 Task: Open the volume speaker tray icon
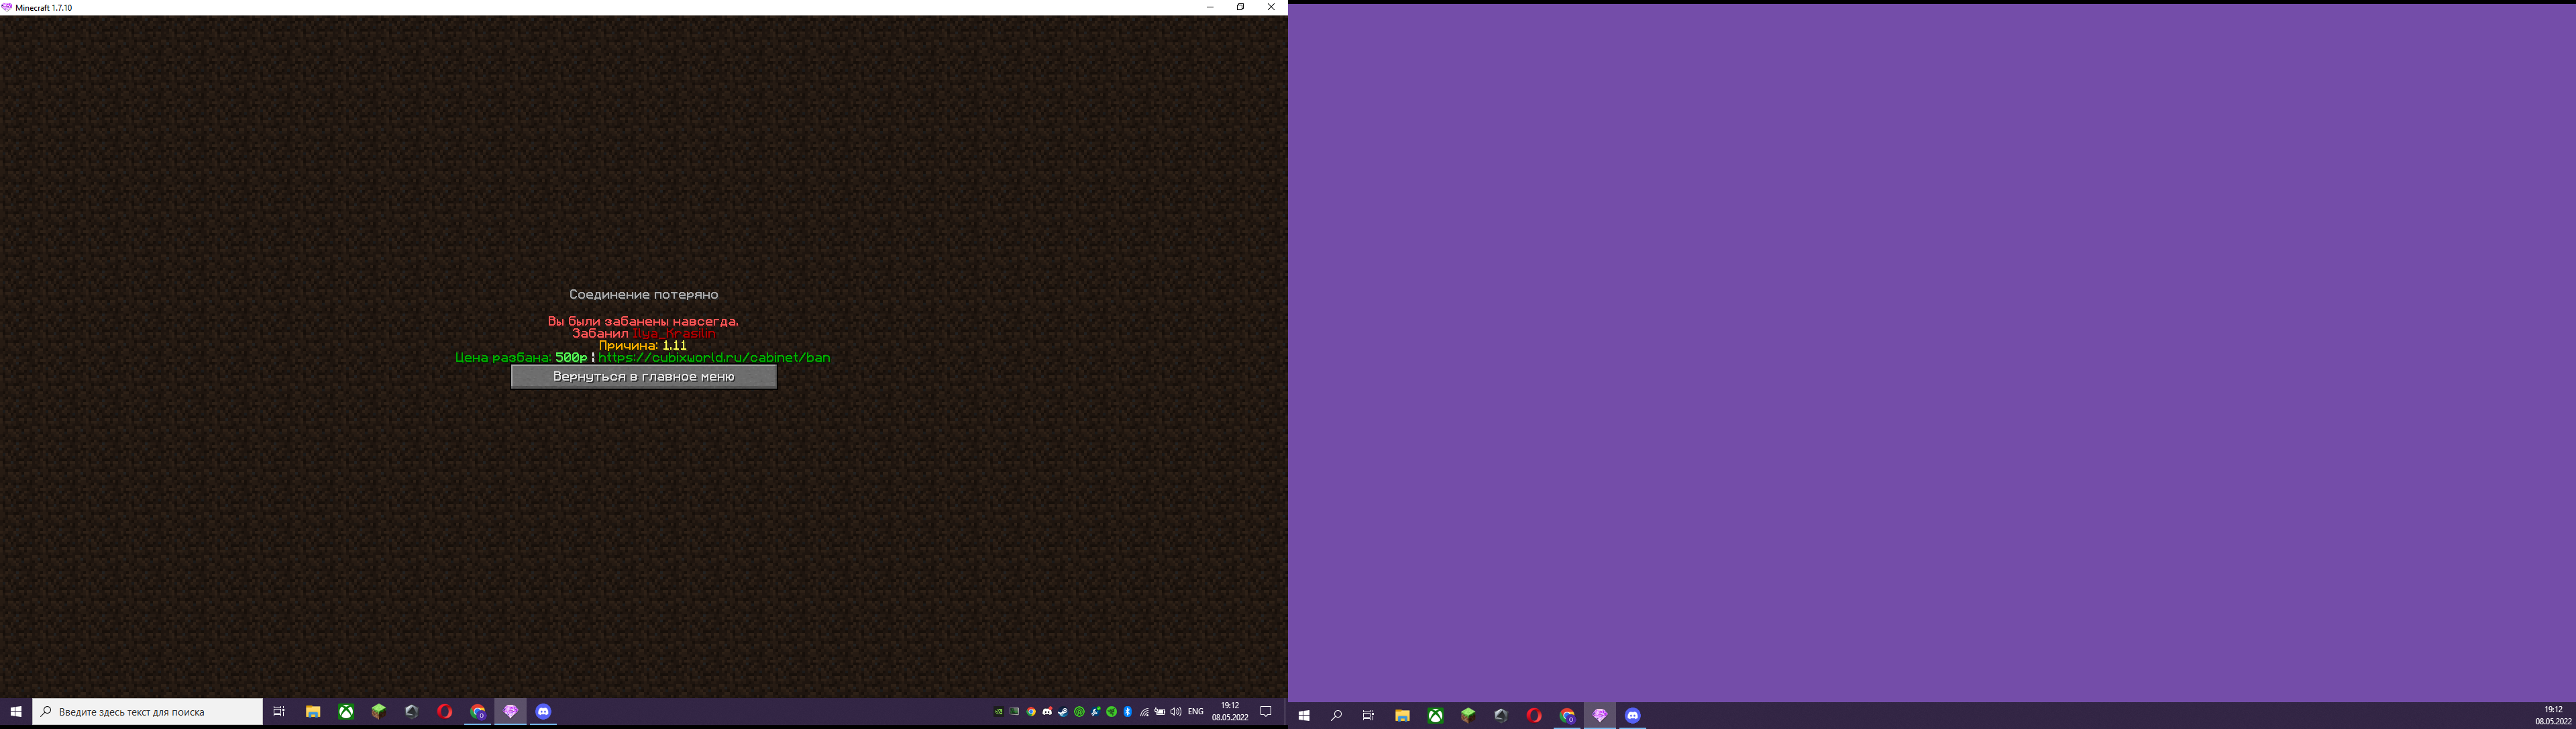tap(1176, 712)
